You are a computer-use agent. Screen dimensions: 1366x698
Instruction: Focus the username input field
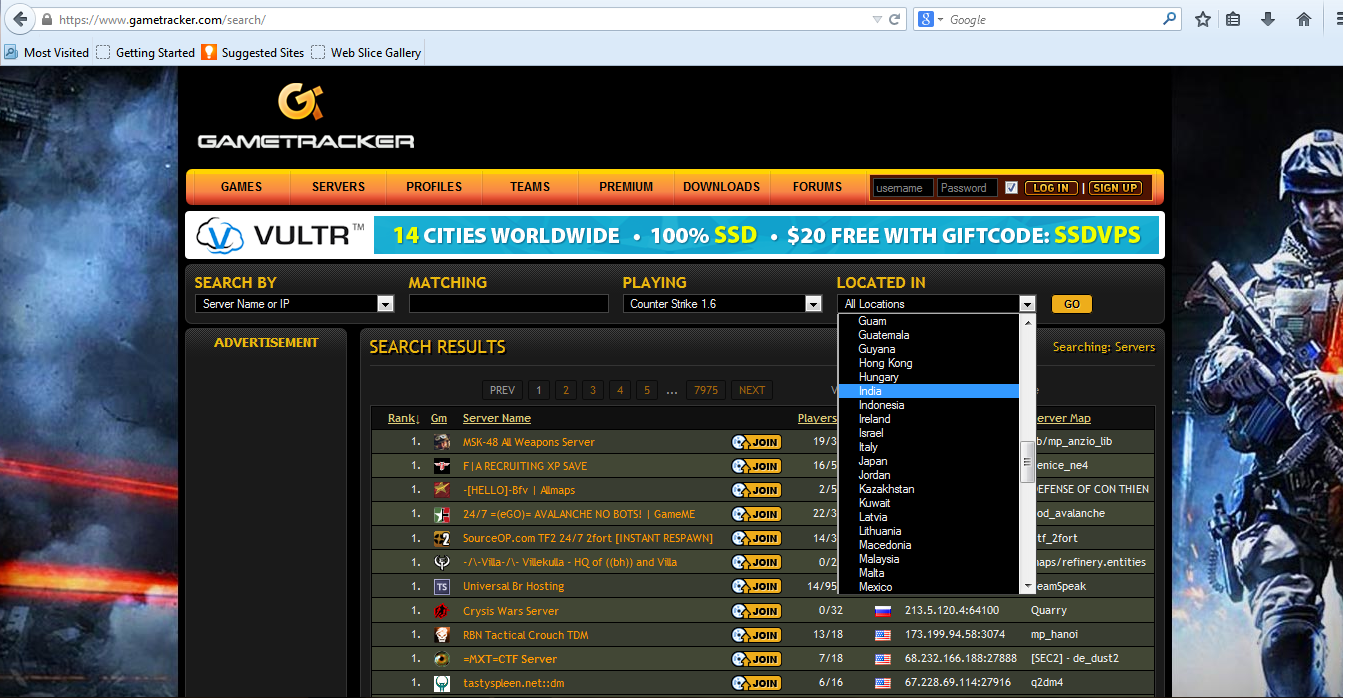click(x=903, y=188)
